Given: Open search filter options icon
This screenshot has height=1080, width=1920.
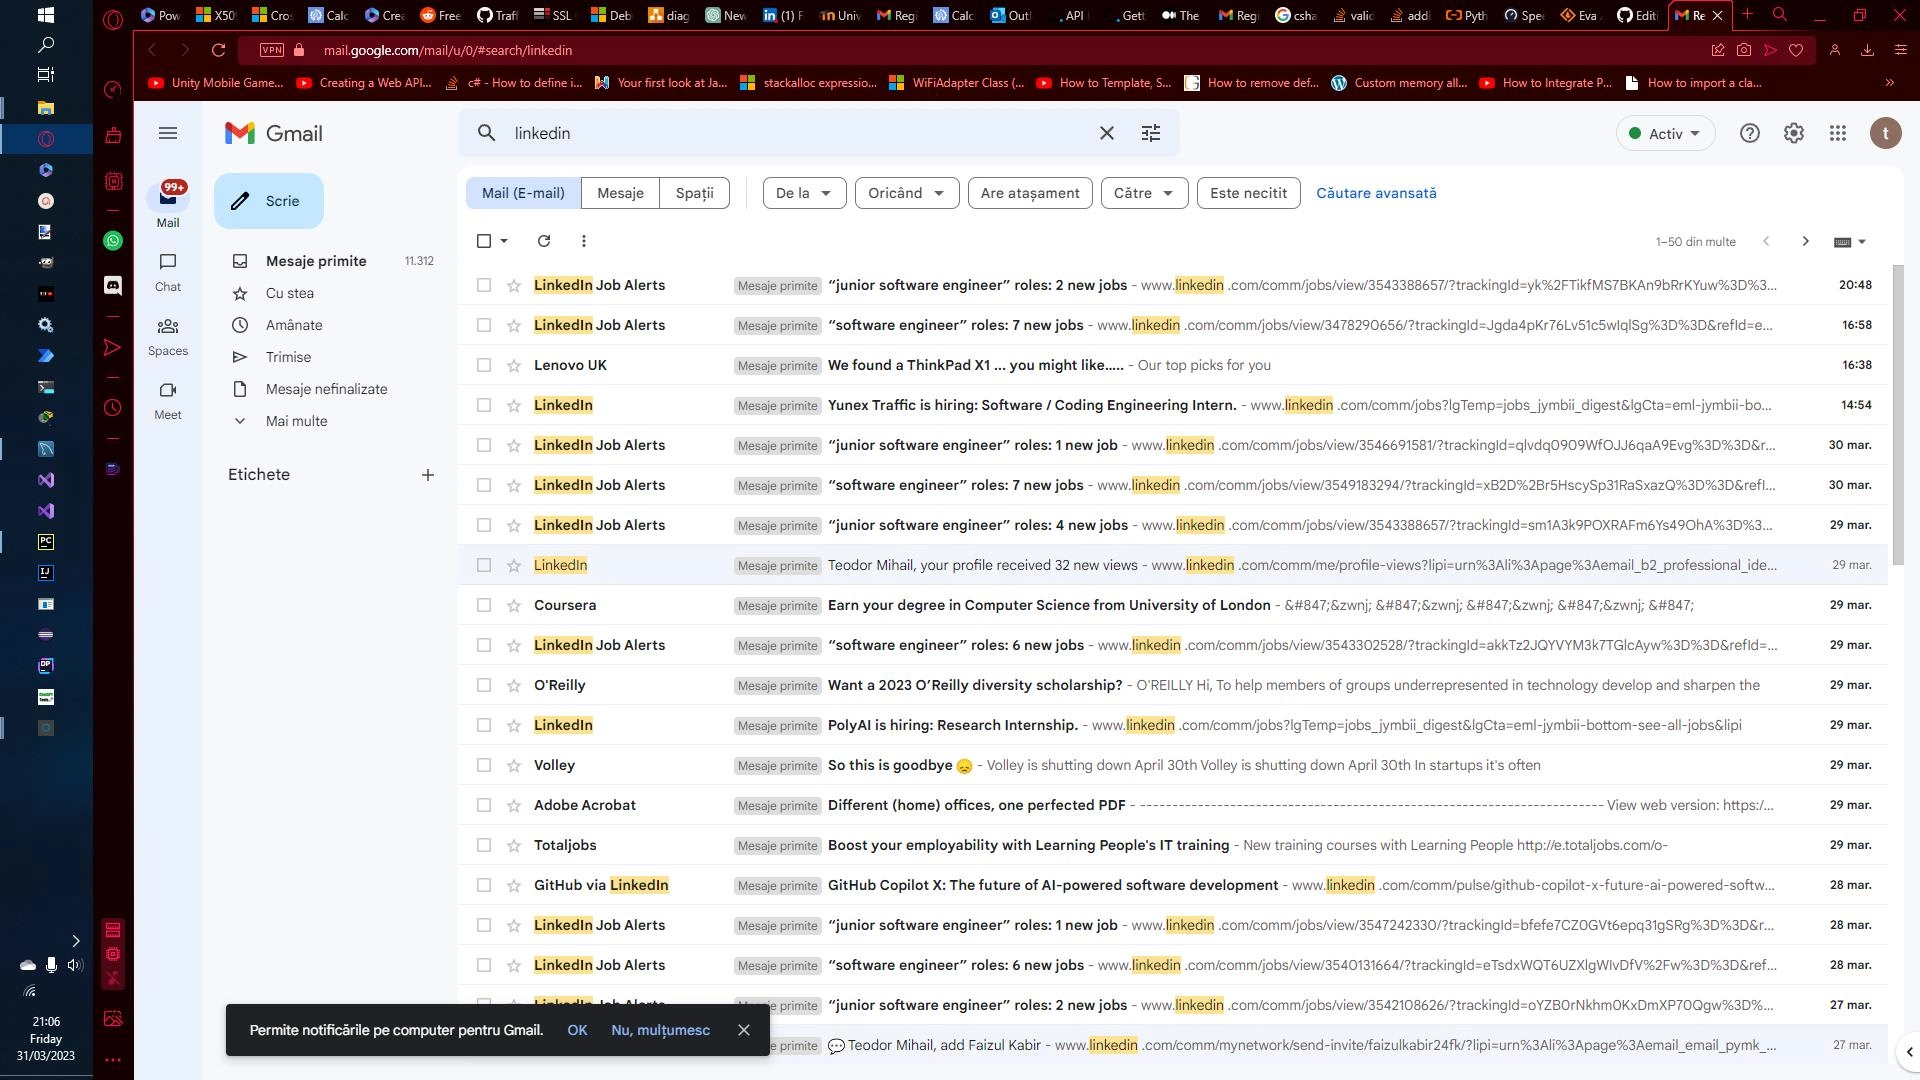Looking at the screenshot, I should (x=1151, y=133).
